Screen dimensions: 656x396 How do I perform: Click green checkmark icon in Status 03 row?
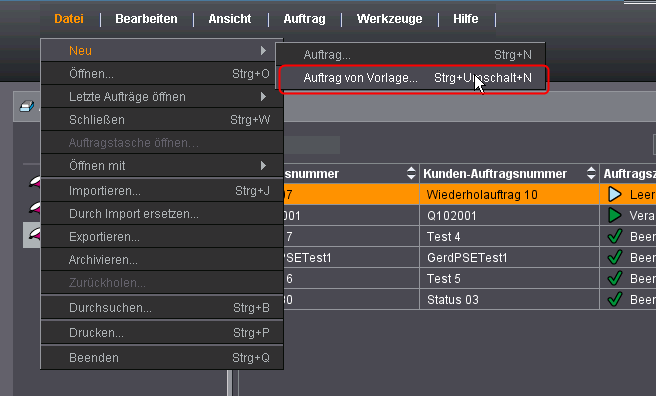pos(615,299)
